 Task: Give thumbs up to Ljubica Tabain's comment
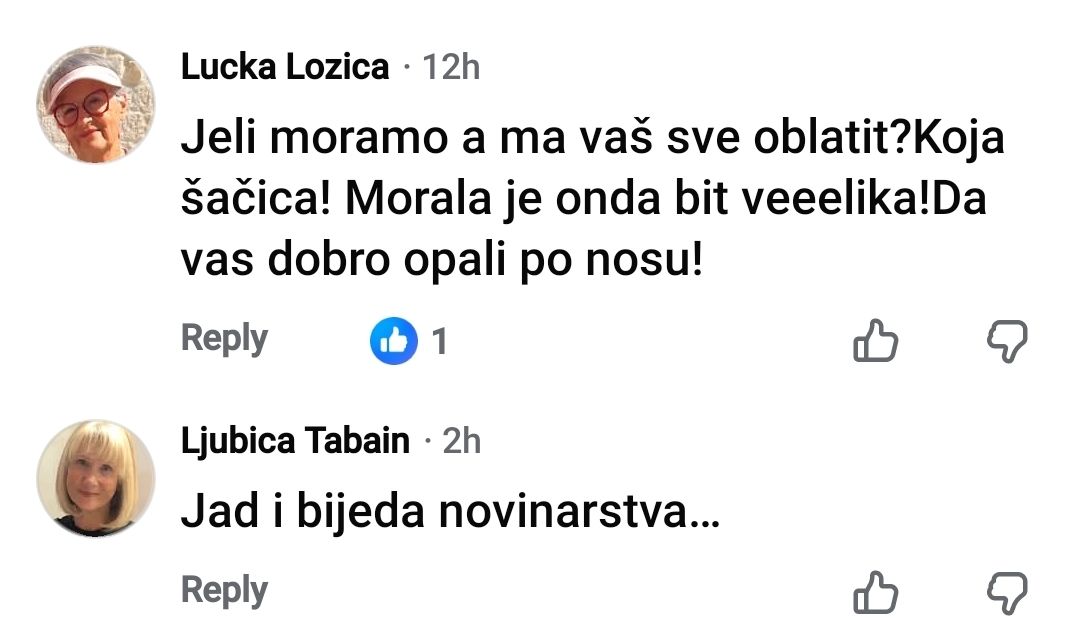875,592
